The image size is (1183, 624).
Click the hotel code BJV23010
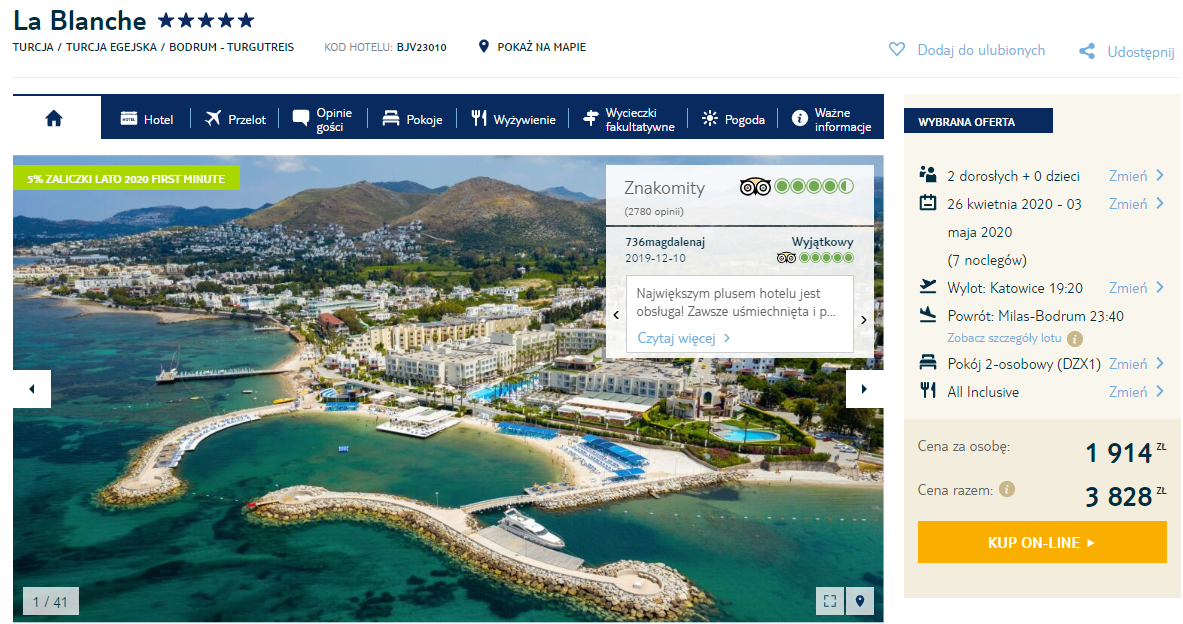click(x=422, y=47)
